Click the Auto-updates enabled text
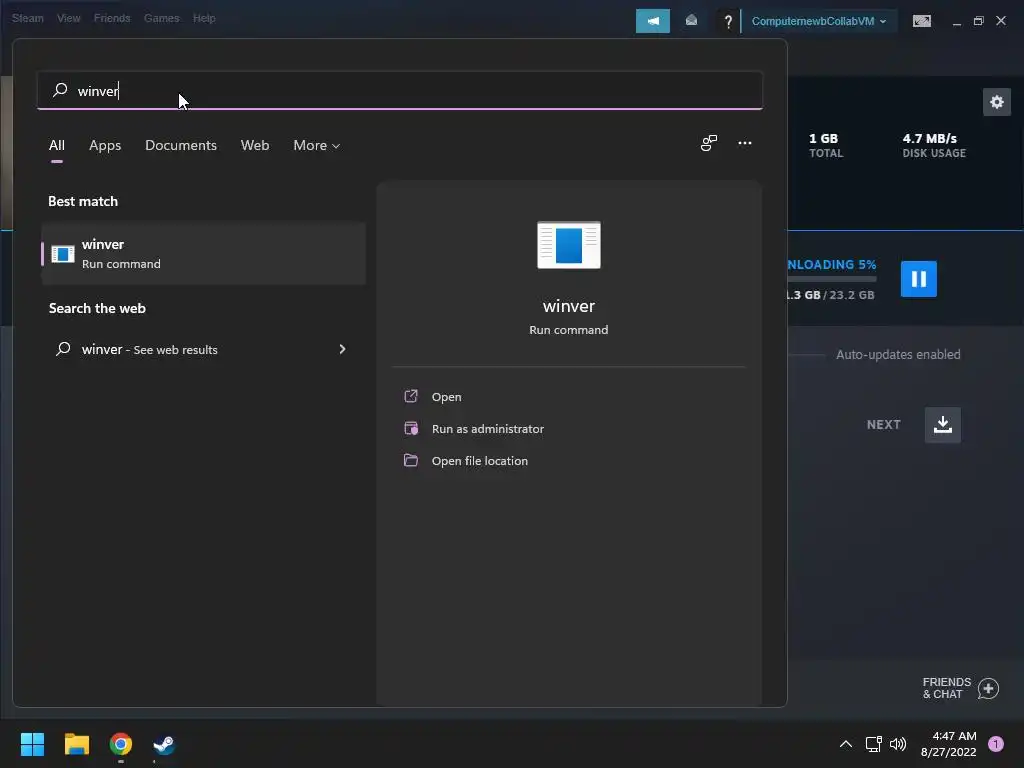 pos(898,355)
